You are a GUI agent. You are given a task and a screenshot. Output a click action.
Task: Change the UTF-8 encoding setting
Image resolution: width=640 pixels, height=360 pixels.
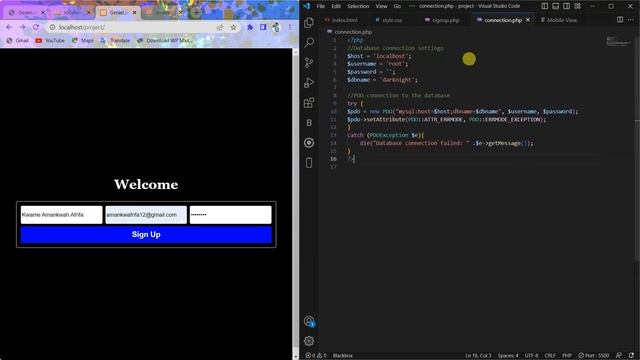531,356
